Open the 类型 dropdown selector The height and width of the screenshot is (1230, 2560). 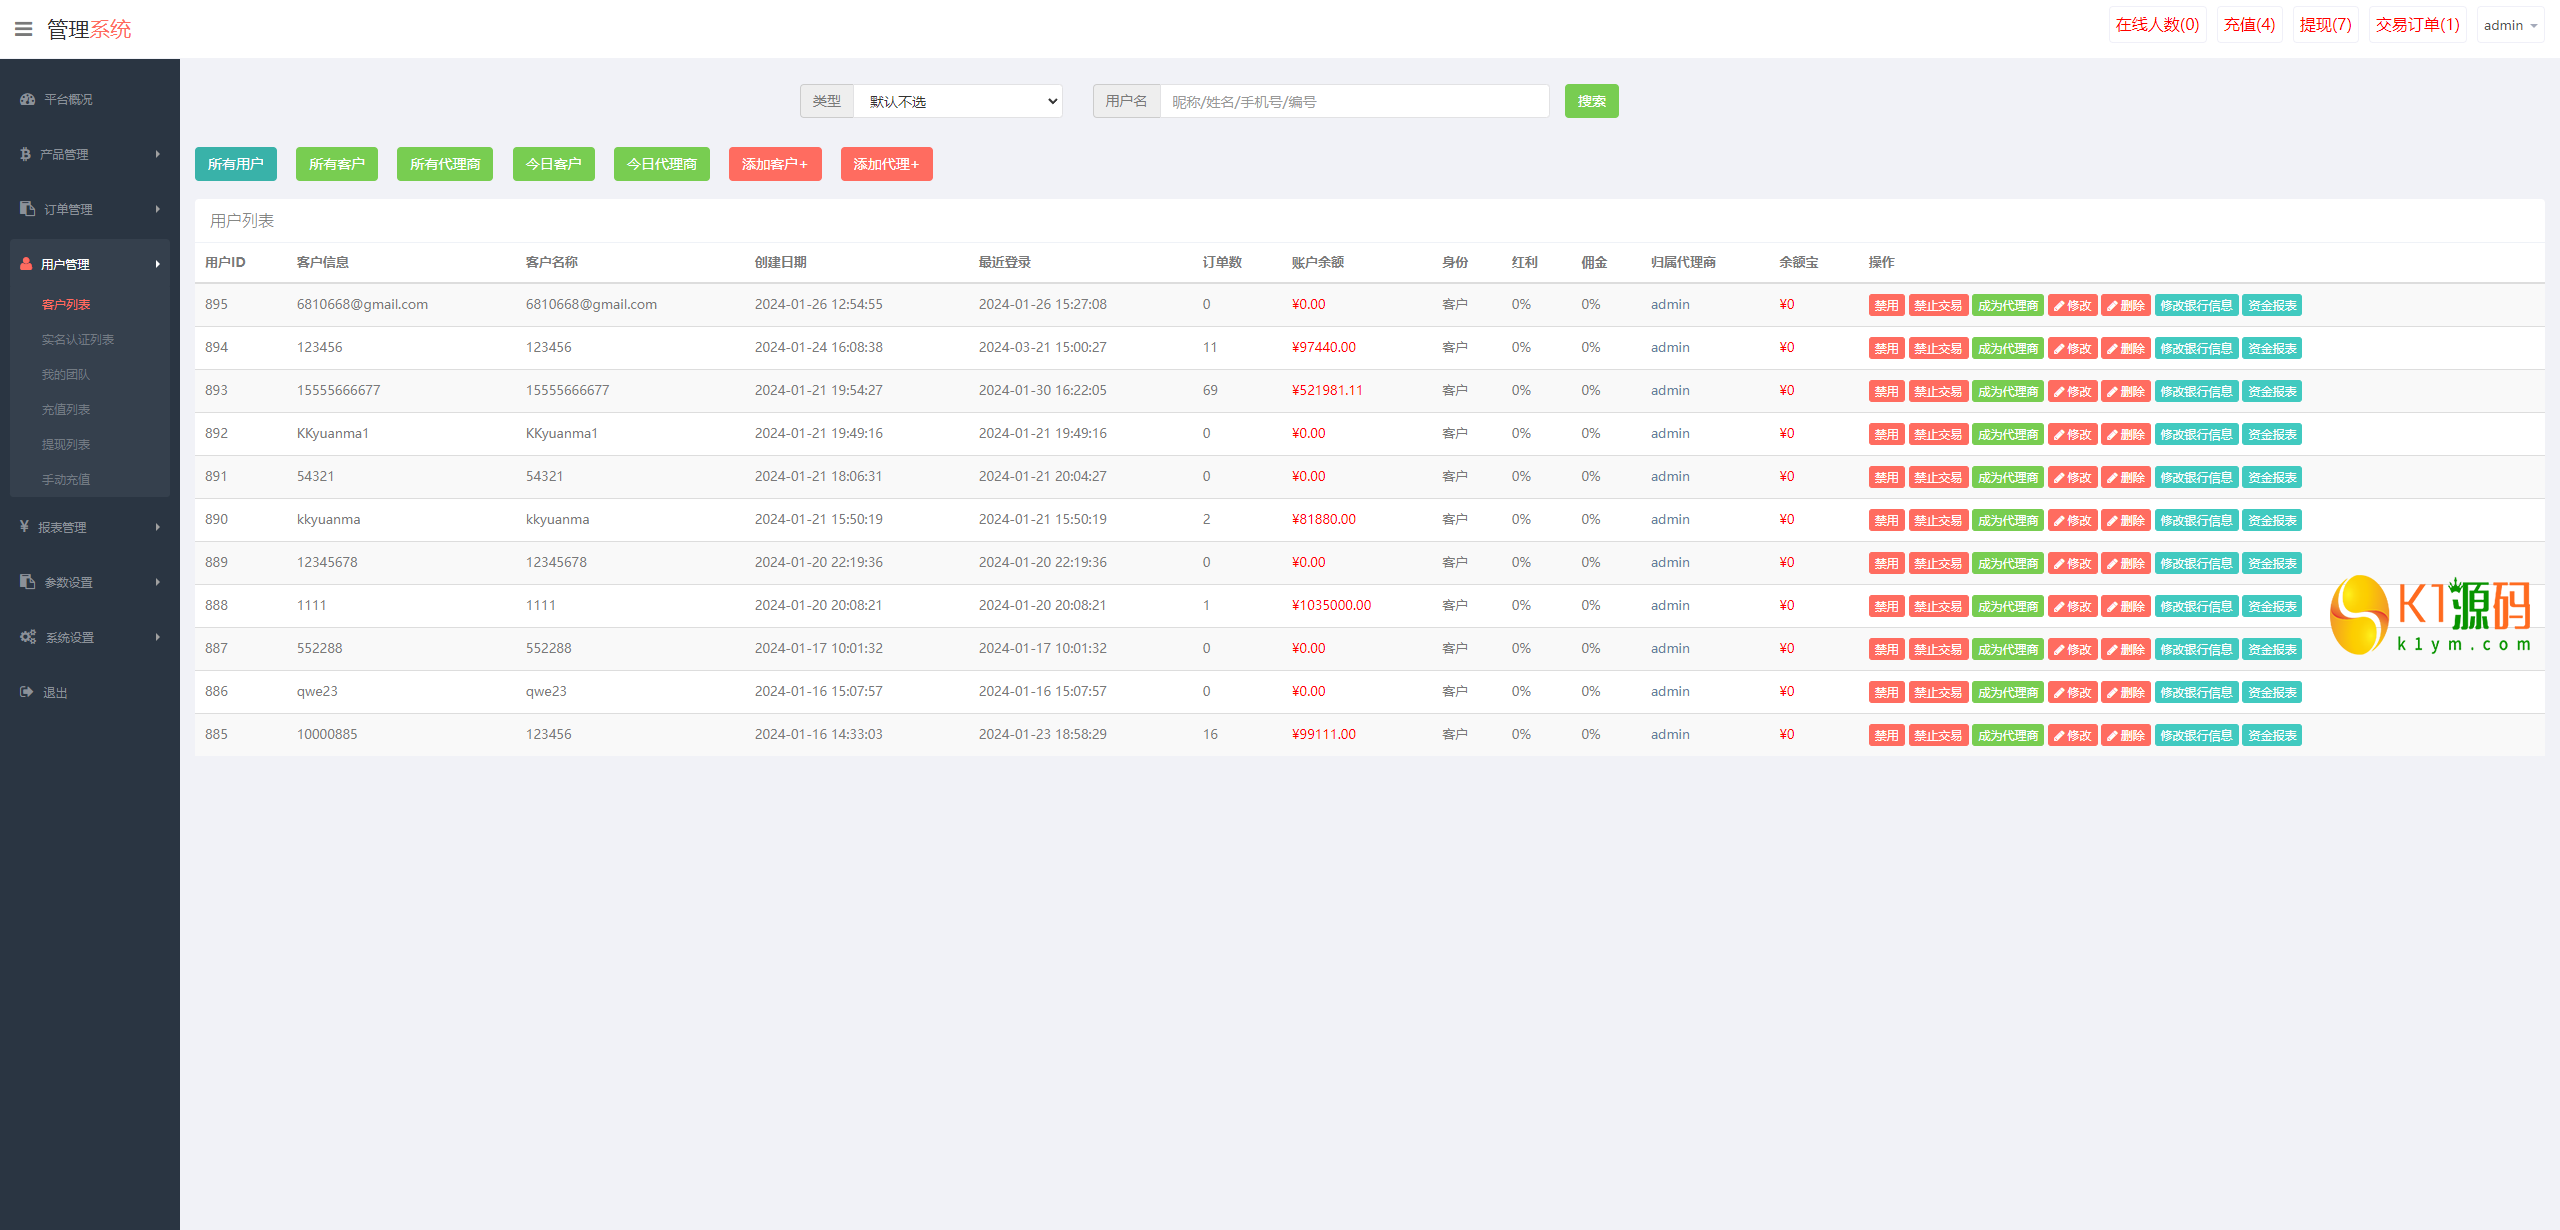click(x=957, y=101)
